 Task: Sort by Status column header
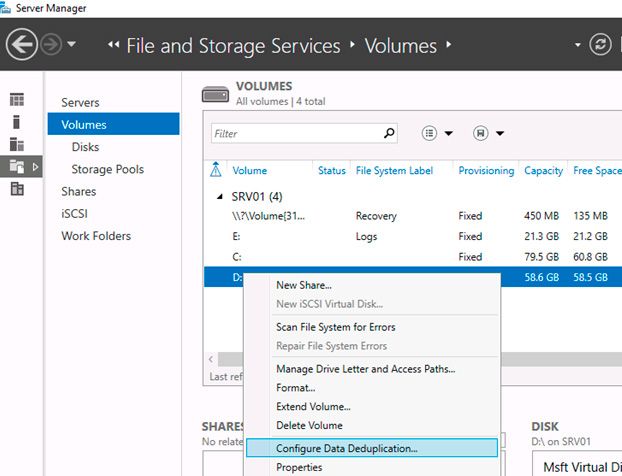coord(332,171)
